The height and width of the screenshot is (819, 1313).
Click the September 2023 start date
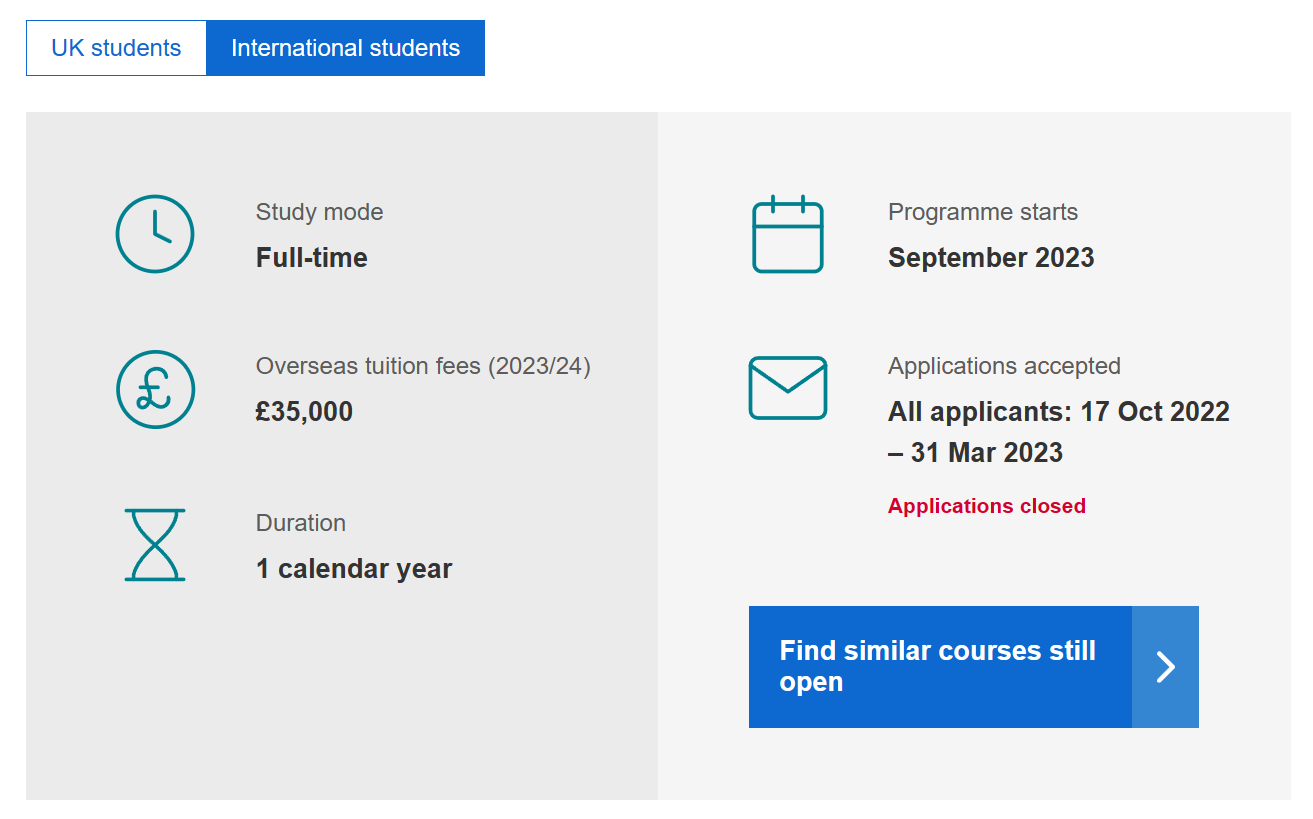(991, 258)
